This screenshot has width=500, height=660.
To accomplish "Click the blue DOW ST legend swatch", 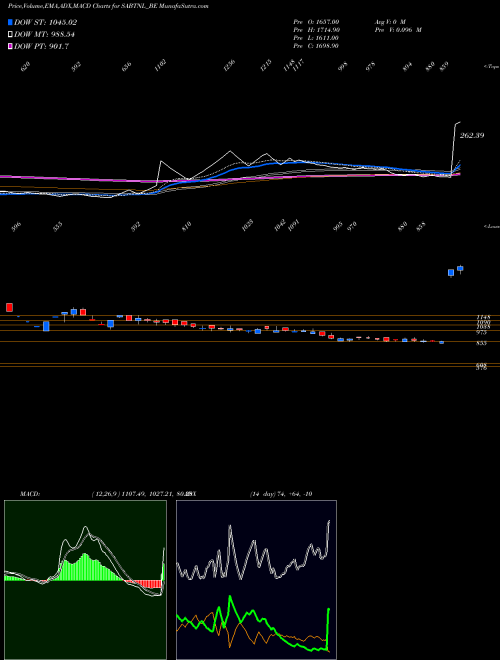I will coord(10,22).
